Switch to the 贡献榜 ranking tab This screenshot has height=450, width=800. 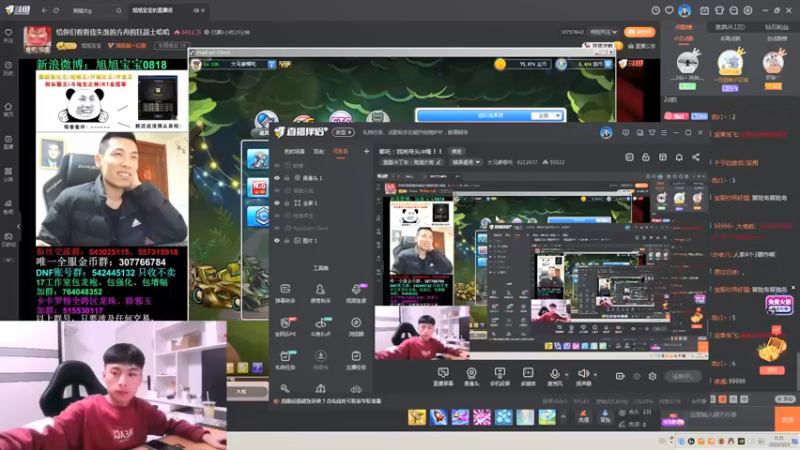tap(684, 27)
